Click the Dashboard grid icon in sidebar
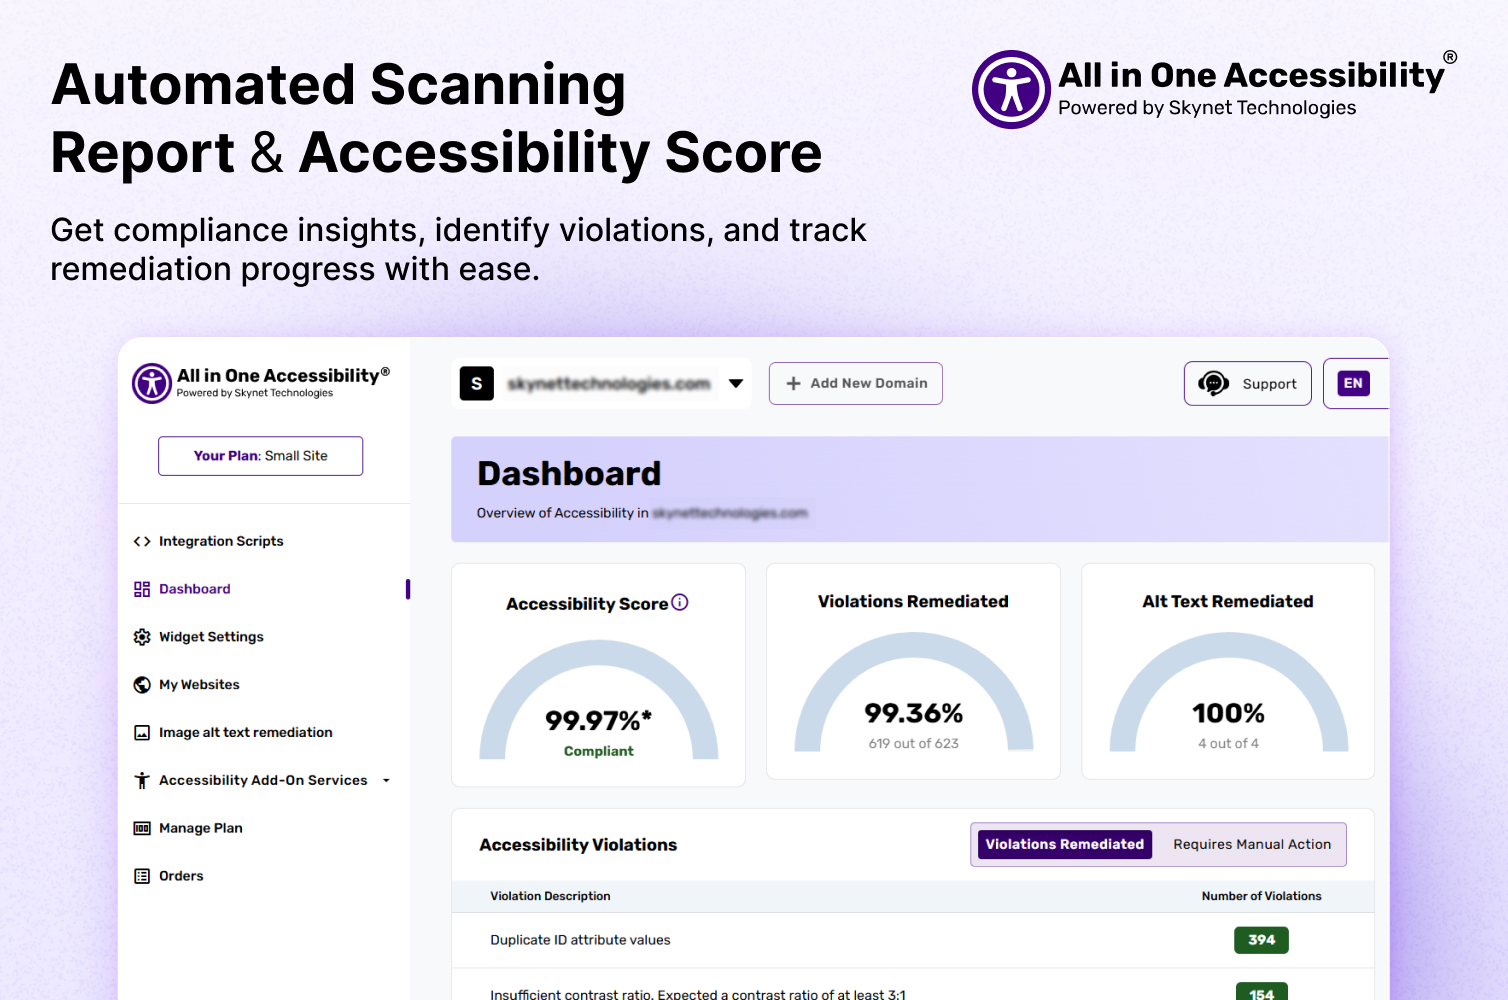The height and width of the screenshot is (1000, 1508). click(x=142, y=589)
